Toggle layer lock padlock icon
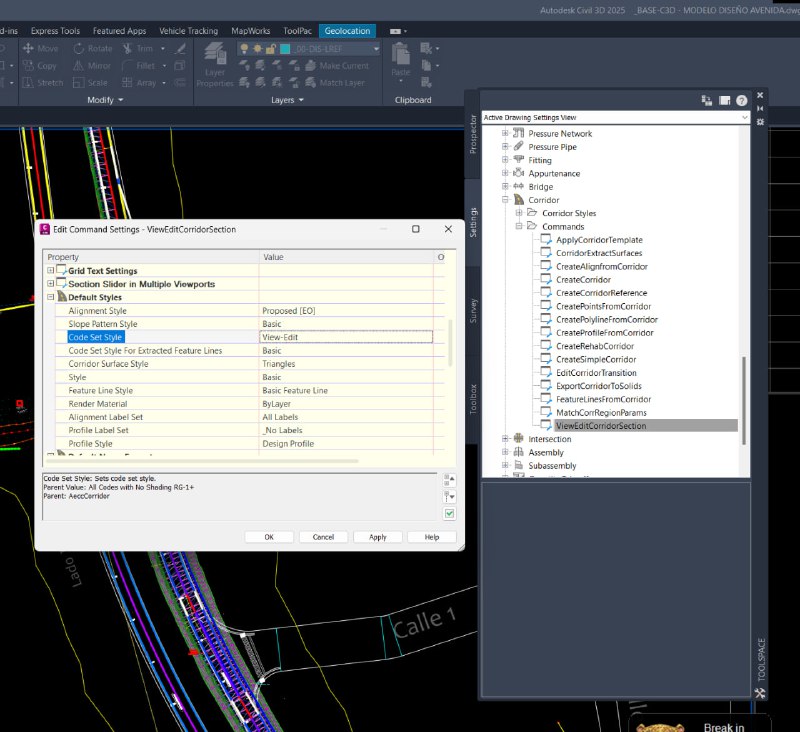This screenshot has height=732, width=800. [270, 49]
